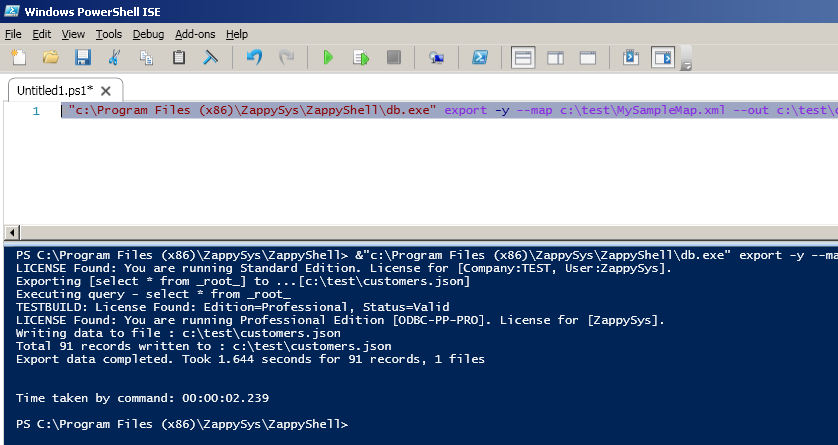The width and height of the screenshot is (838, 445).
Task: Stop the operation with the gray square button
Action: point(394,57)
